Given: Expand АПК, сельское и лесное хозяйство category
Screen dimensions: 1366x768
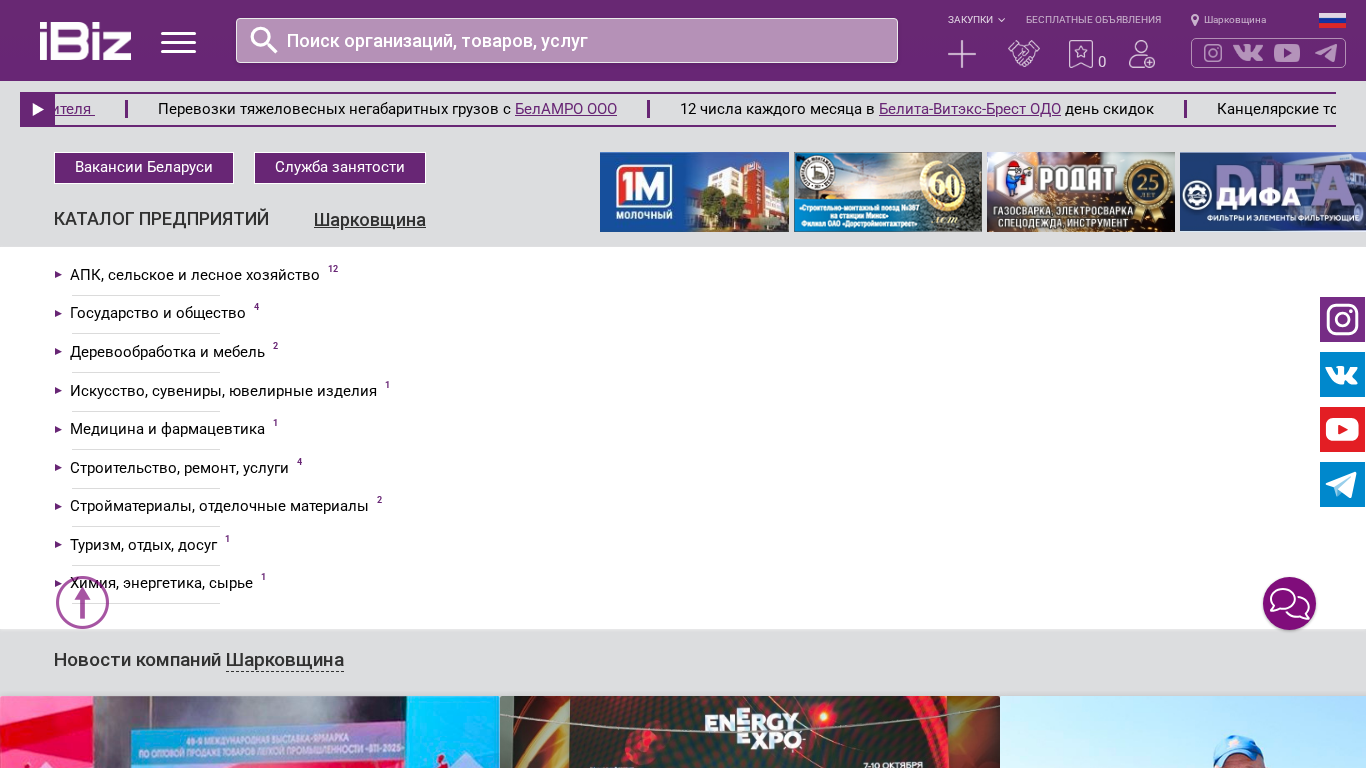Looking at the screenshot, I should [x=194, y=275].
